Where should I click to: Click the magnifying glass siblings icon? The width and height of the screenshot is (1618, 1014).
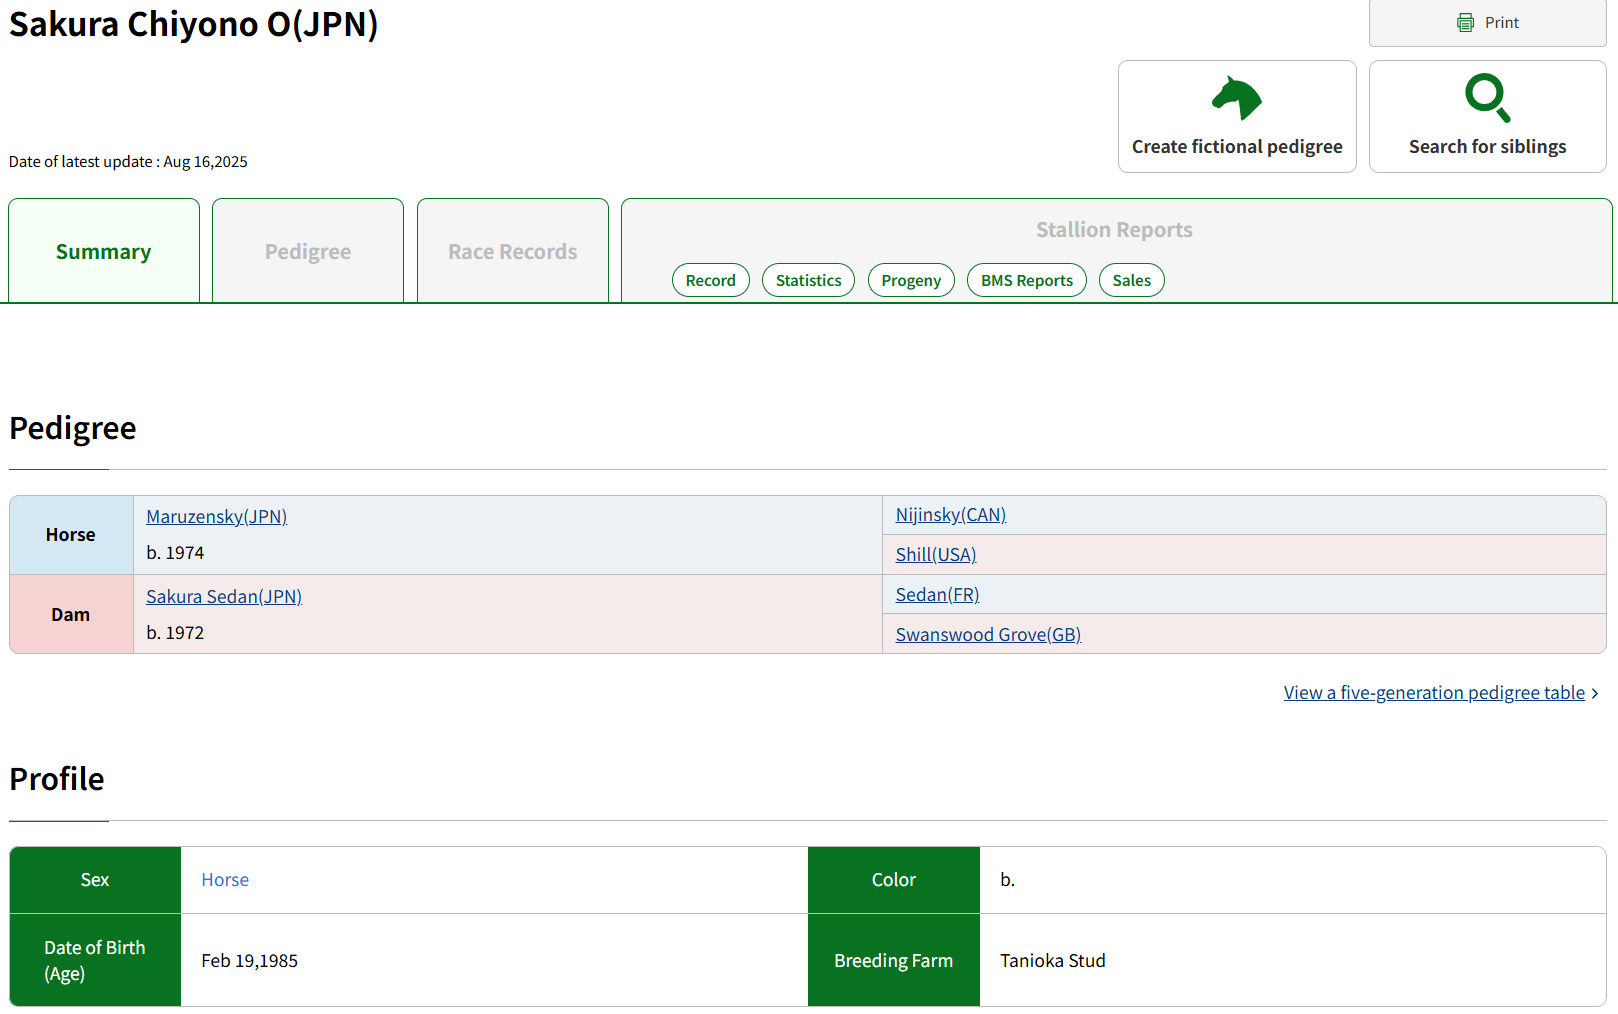1487,98
